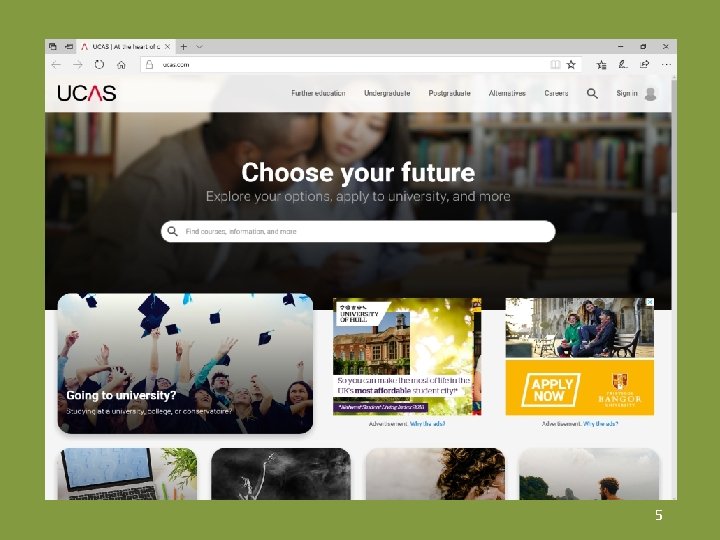Share this page icon
Screen dimensions: 720x540
[x=644, y=65]
